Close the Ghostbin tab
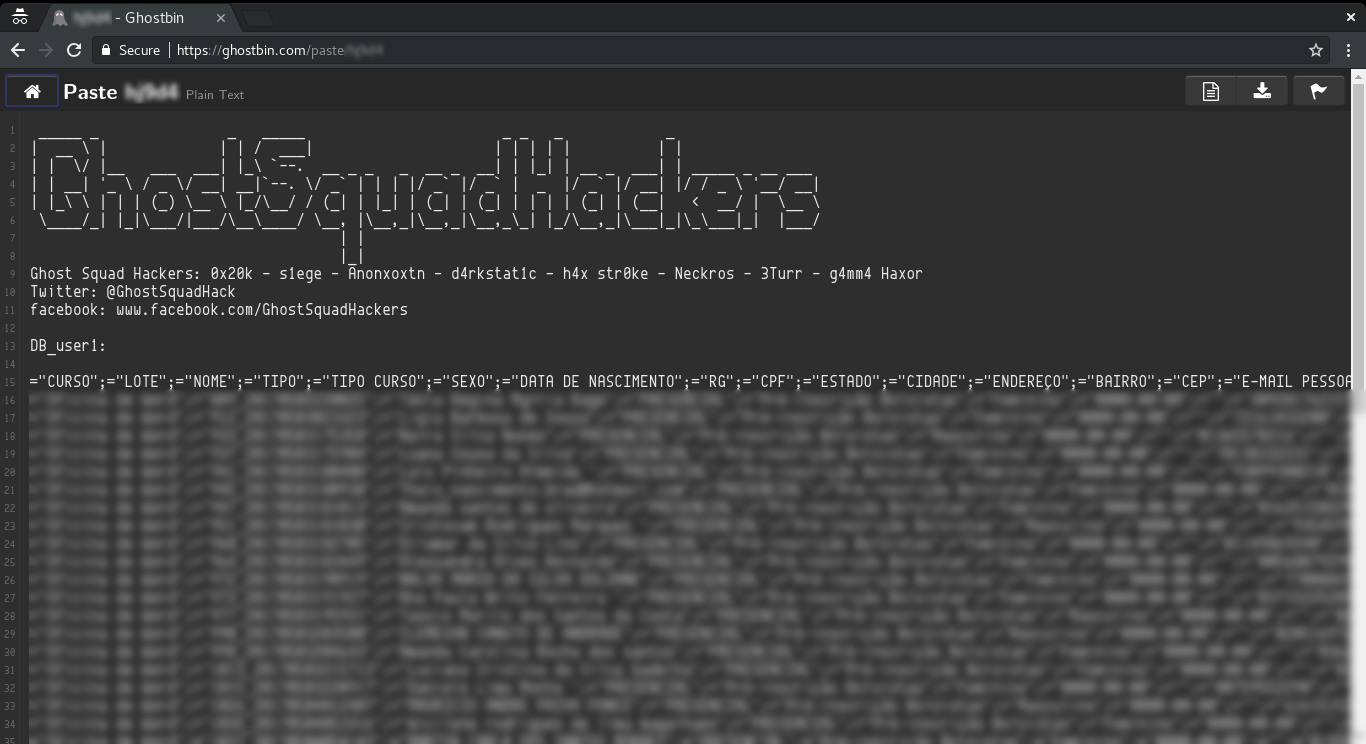This screenshot has height=744, width=1366. coord(221,18)
